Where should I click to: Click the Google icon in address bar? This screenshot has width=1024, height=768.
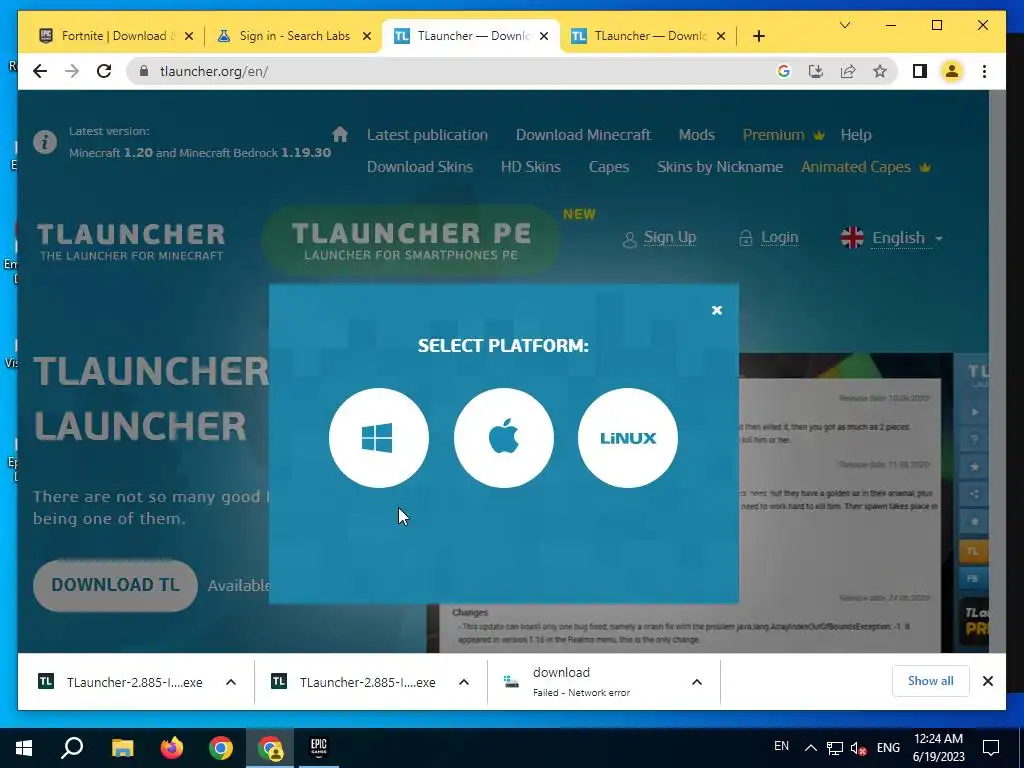pyautogui.click(x=784, y=71)
